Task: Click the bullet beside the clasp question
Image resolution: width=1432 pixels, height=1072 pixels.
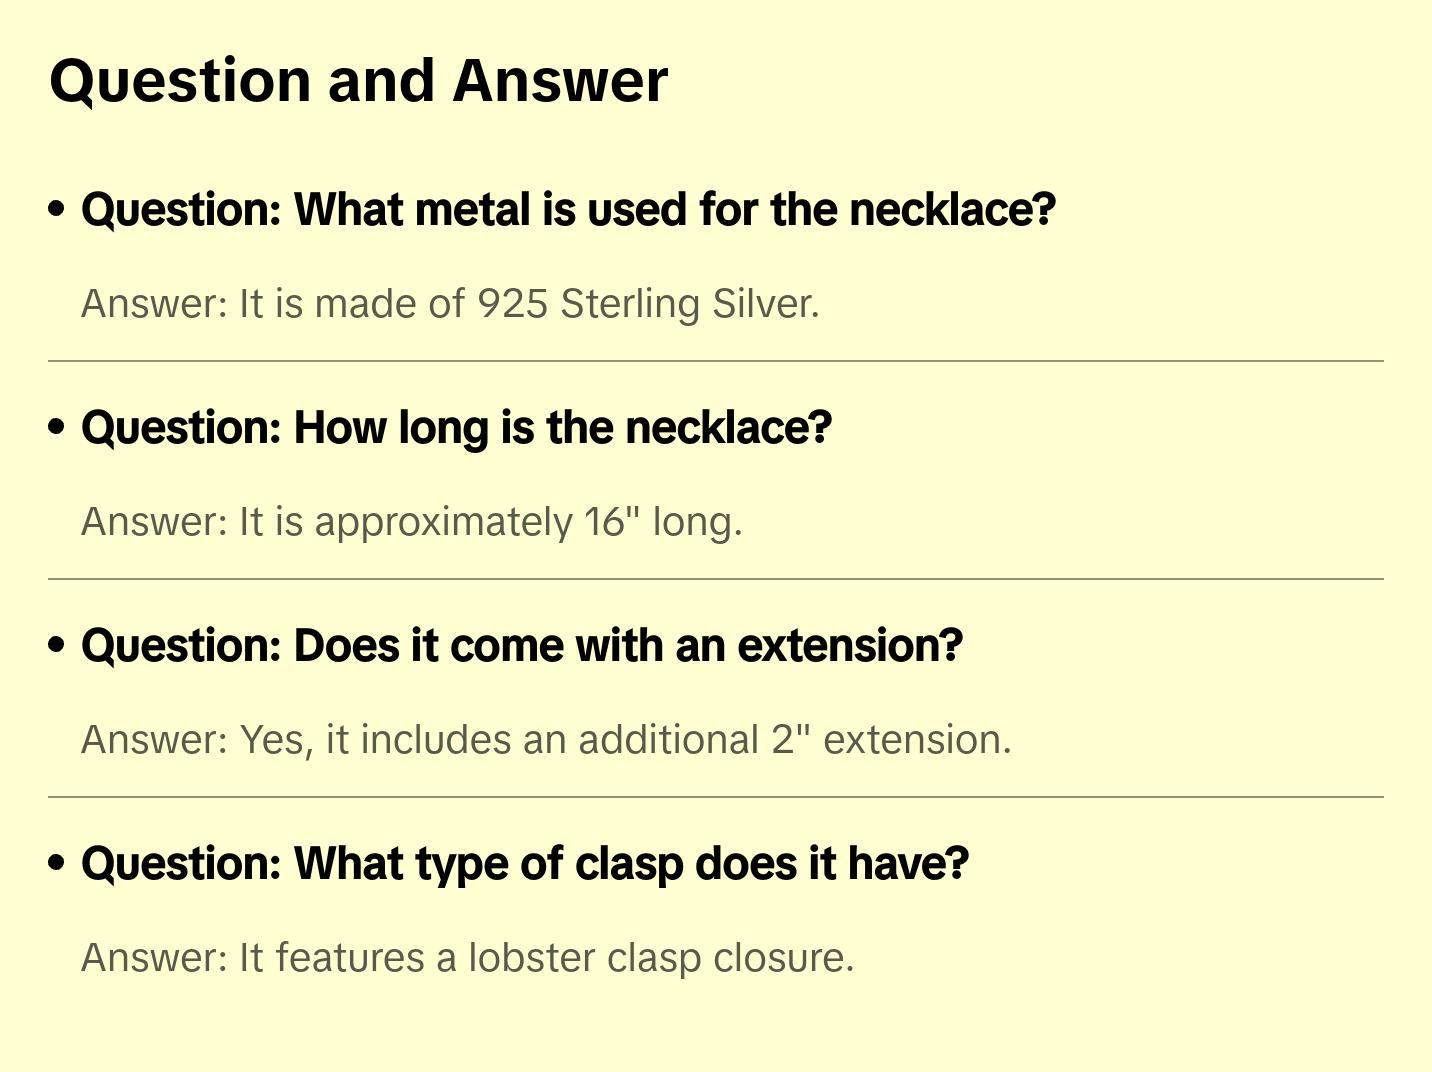Action: tap(57, 864)
